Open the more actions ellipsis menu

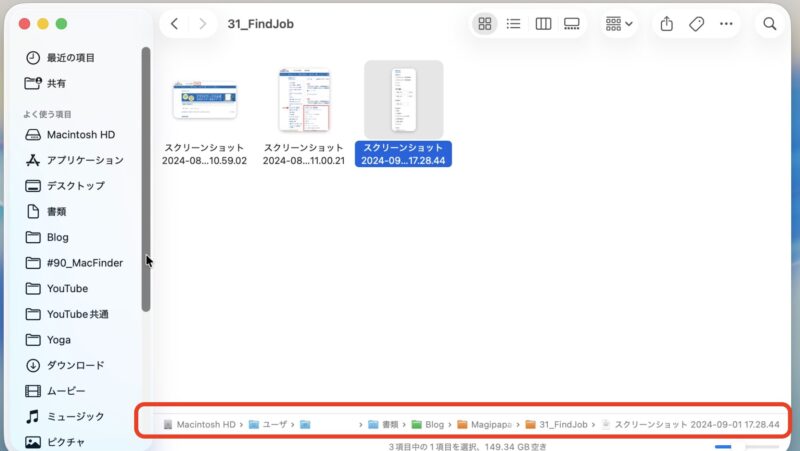tap(726, 24)
